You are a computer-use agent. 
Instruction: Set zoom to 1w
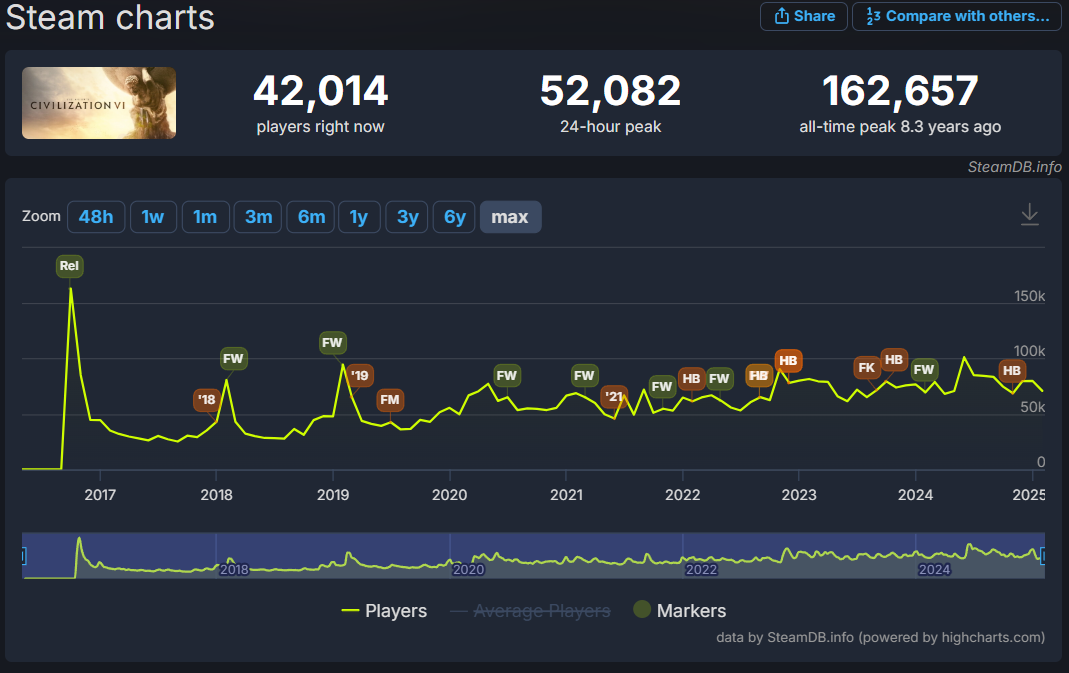click(x=153, y=217)
